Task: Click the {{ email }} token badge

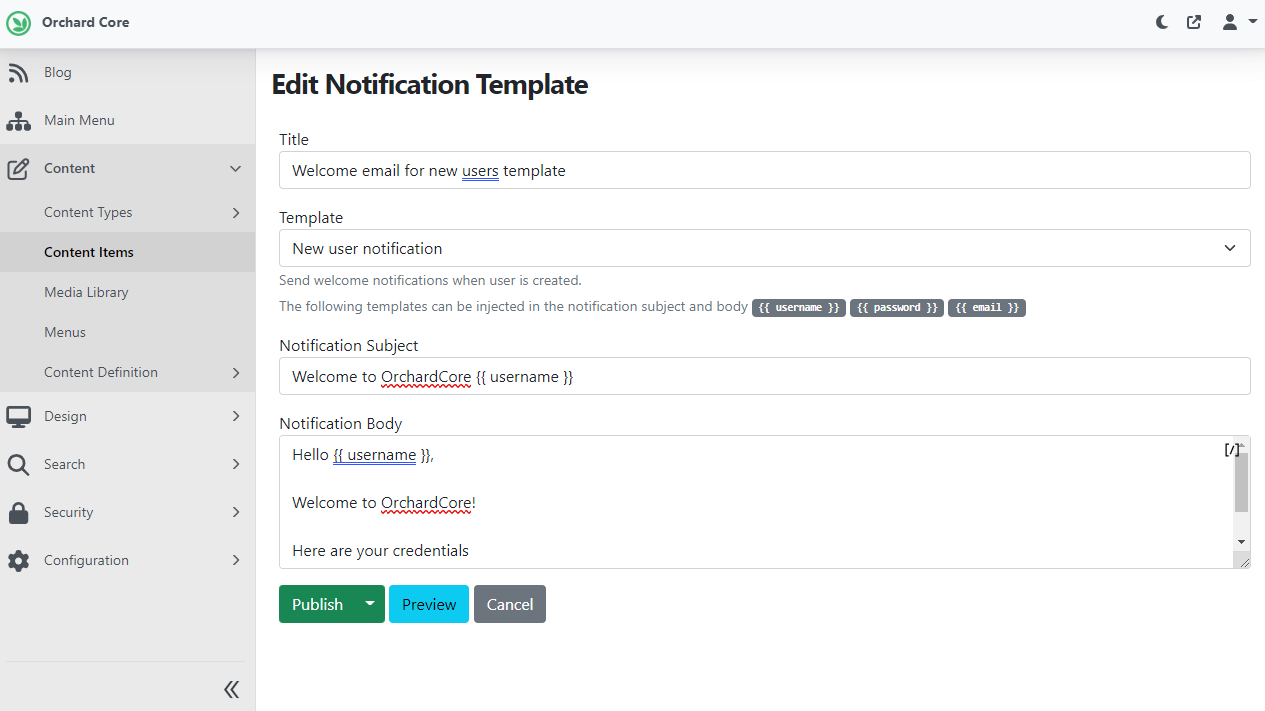Action: click(x=987, y=308)
